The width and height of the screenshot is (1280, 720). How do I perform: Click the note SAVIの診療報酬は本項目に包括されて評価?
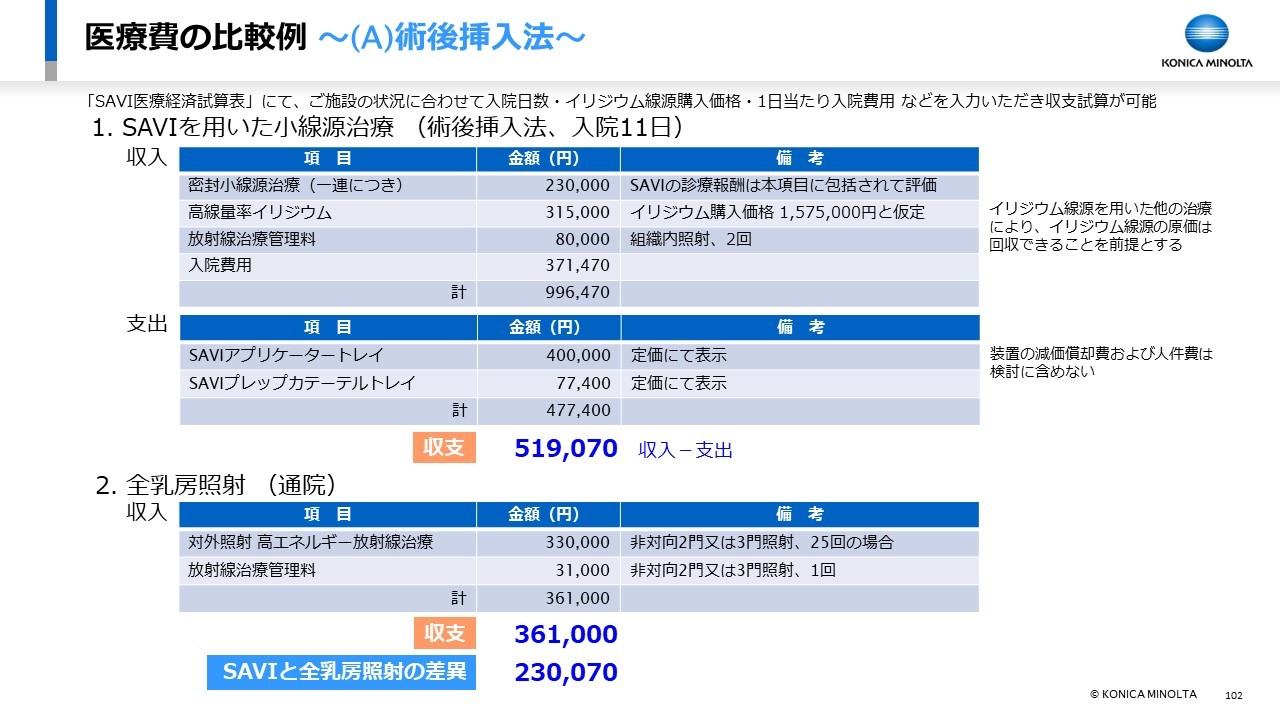click(784, 186)
